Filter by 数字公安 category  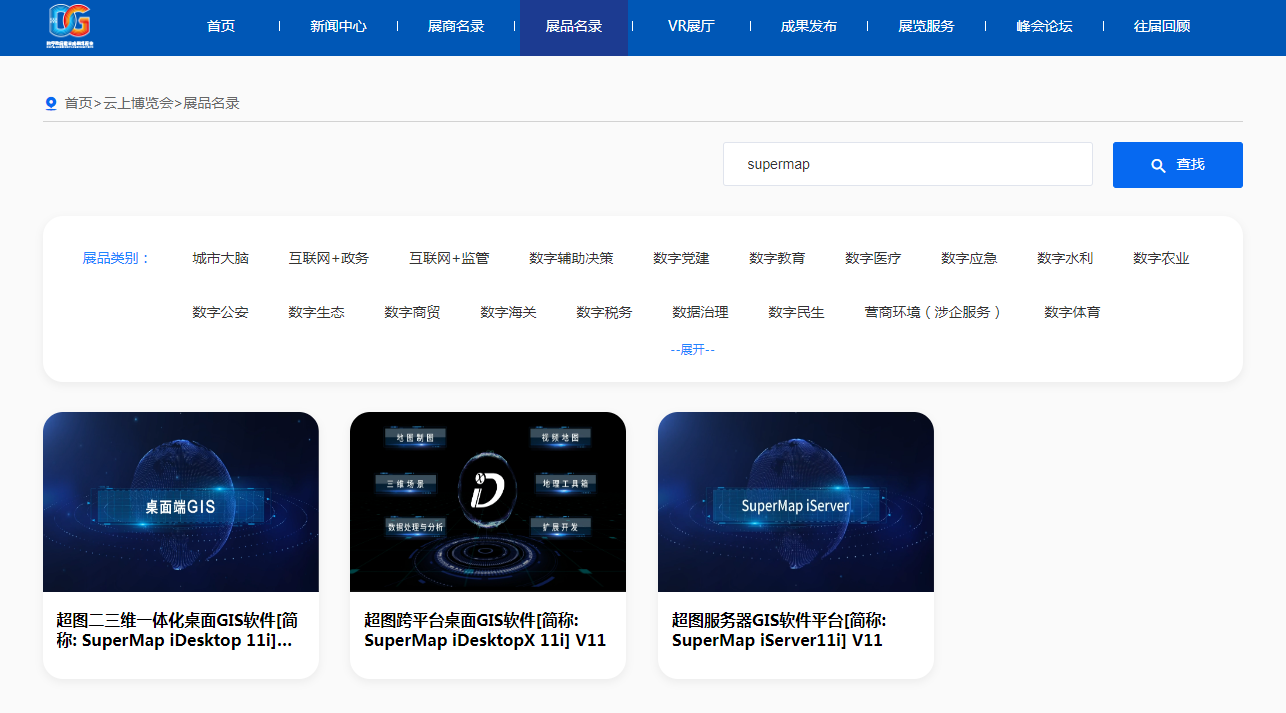(x=220, y=312)
